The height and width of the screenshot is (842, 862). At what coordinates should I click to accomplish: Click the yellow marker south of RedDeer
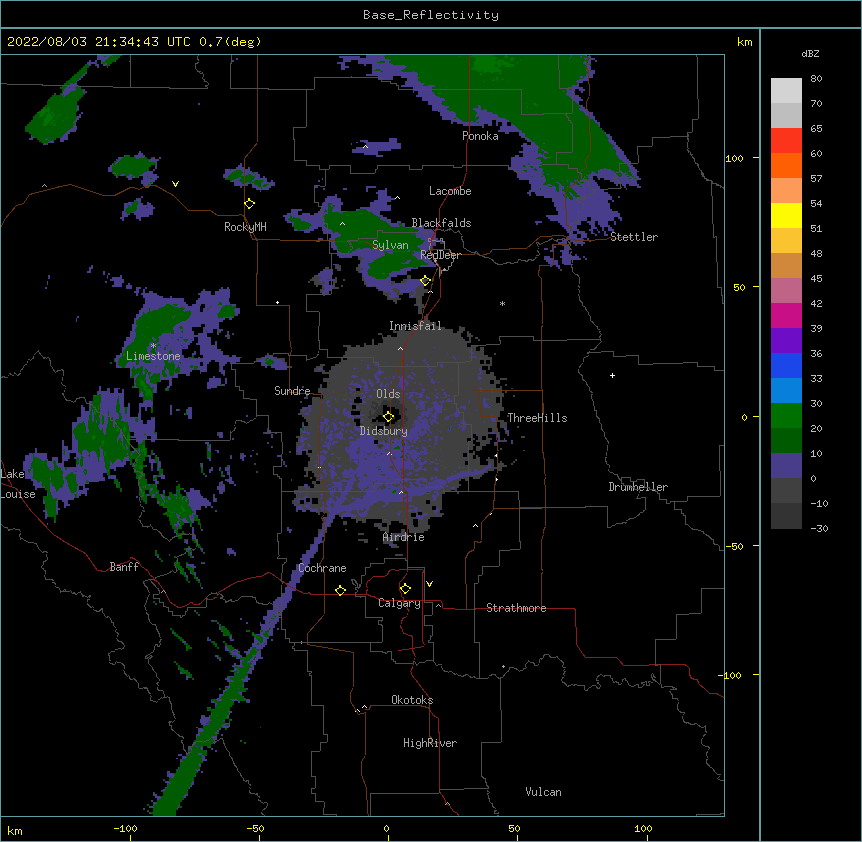click(x=426, y=281)
